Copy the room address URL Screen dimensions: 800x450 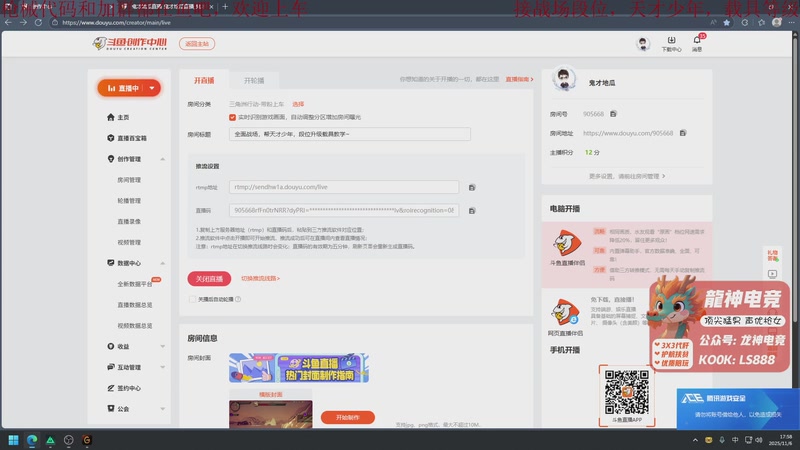pyautogui.click(x=683, y=133)
